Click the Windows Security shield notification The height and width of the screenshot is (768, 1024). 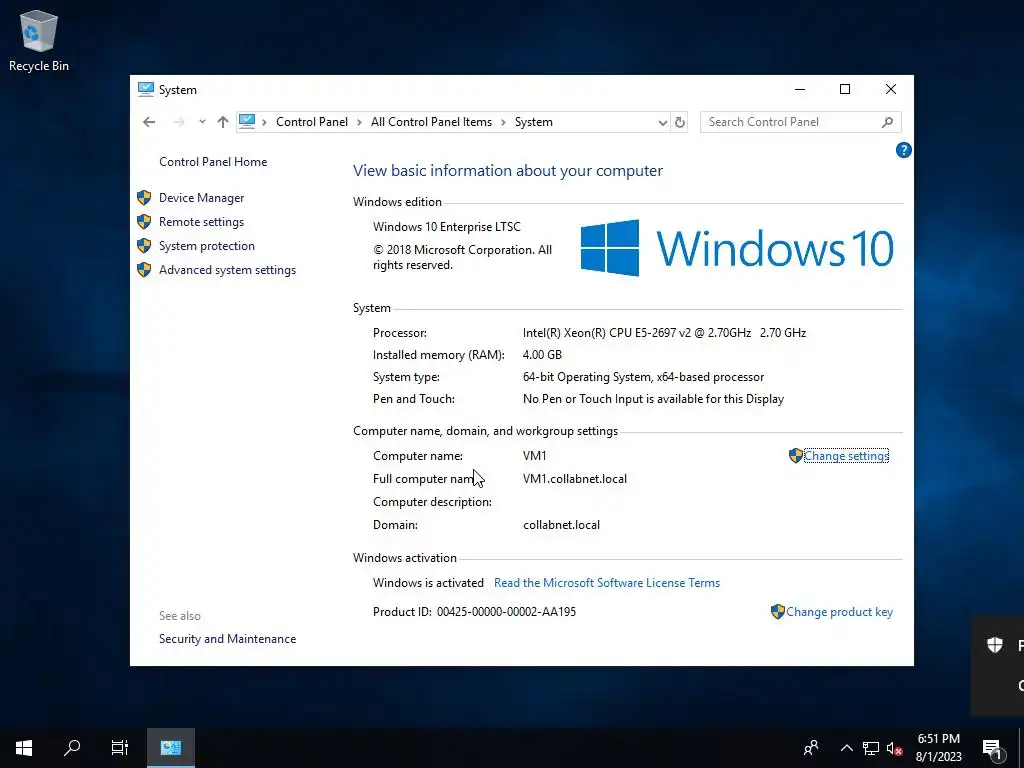pos(995,645)
